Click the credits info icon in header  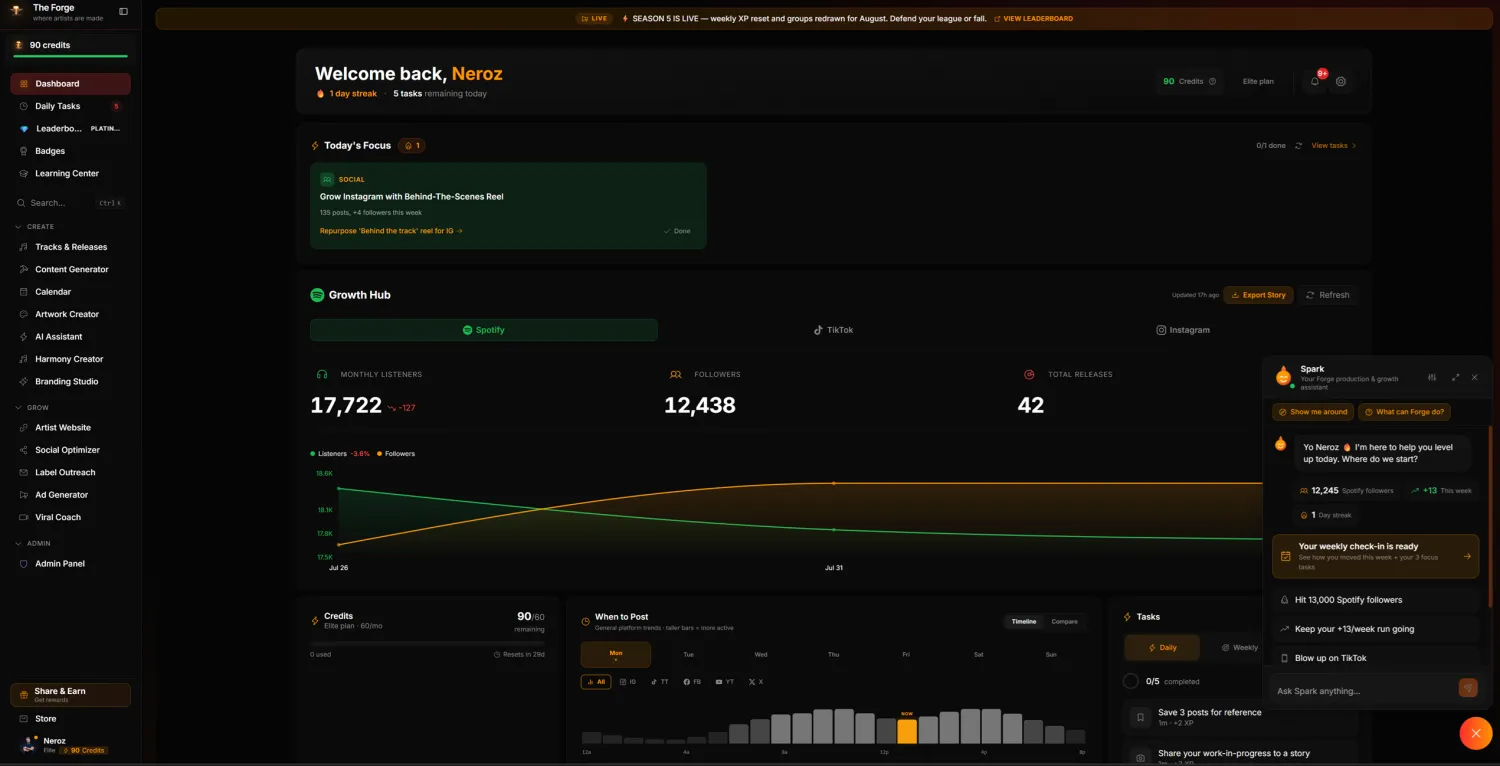click(1212, 81)
